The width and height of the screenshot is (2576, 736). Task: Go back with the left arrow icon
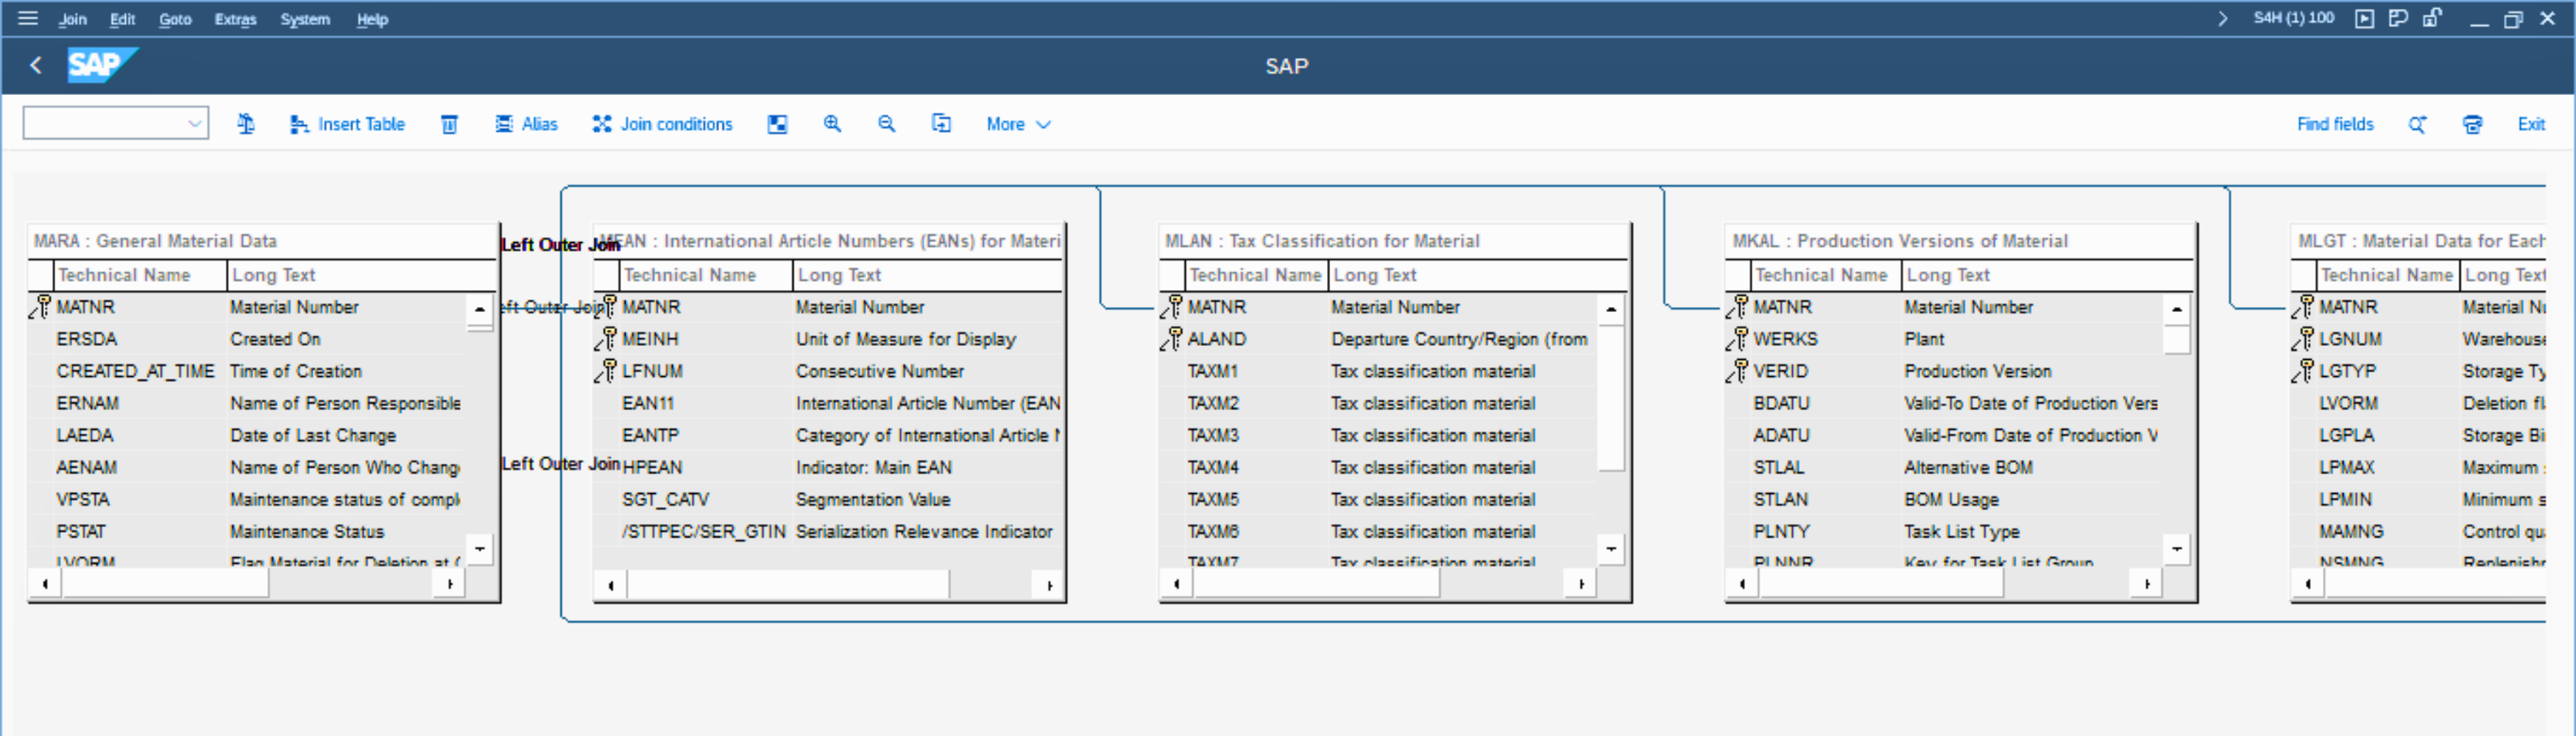[x=36, y=66]
